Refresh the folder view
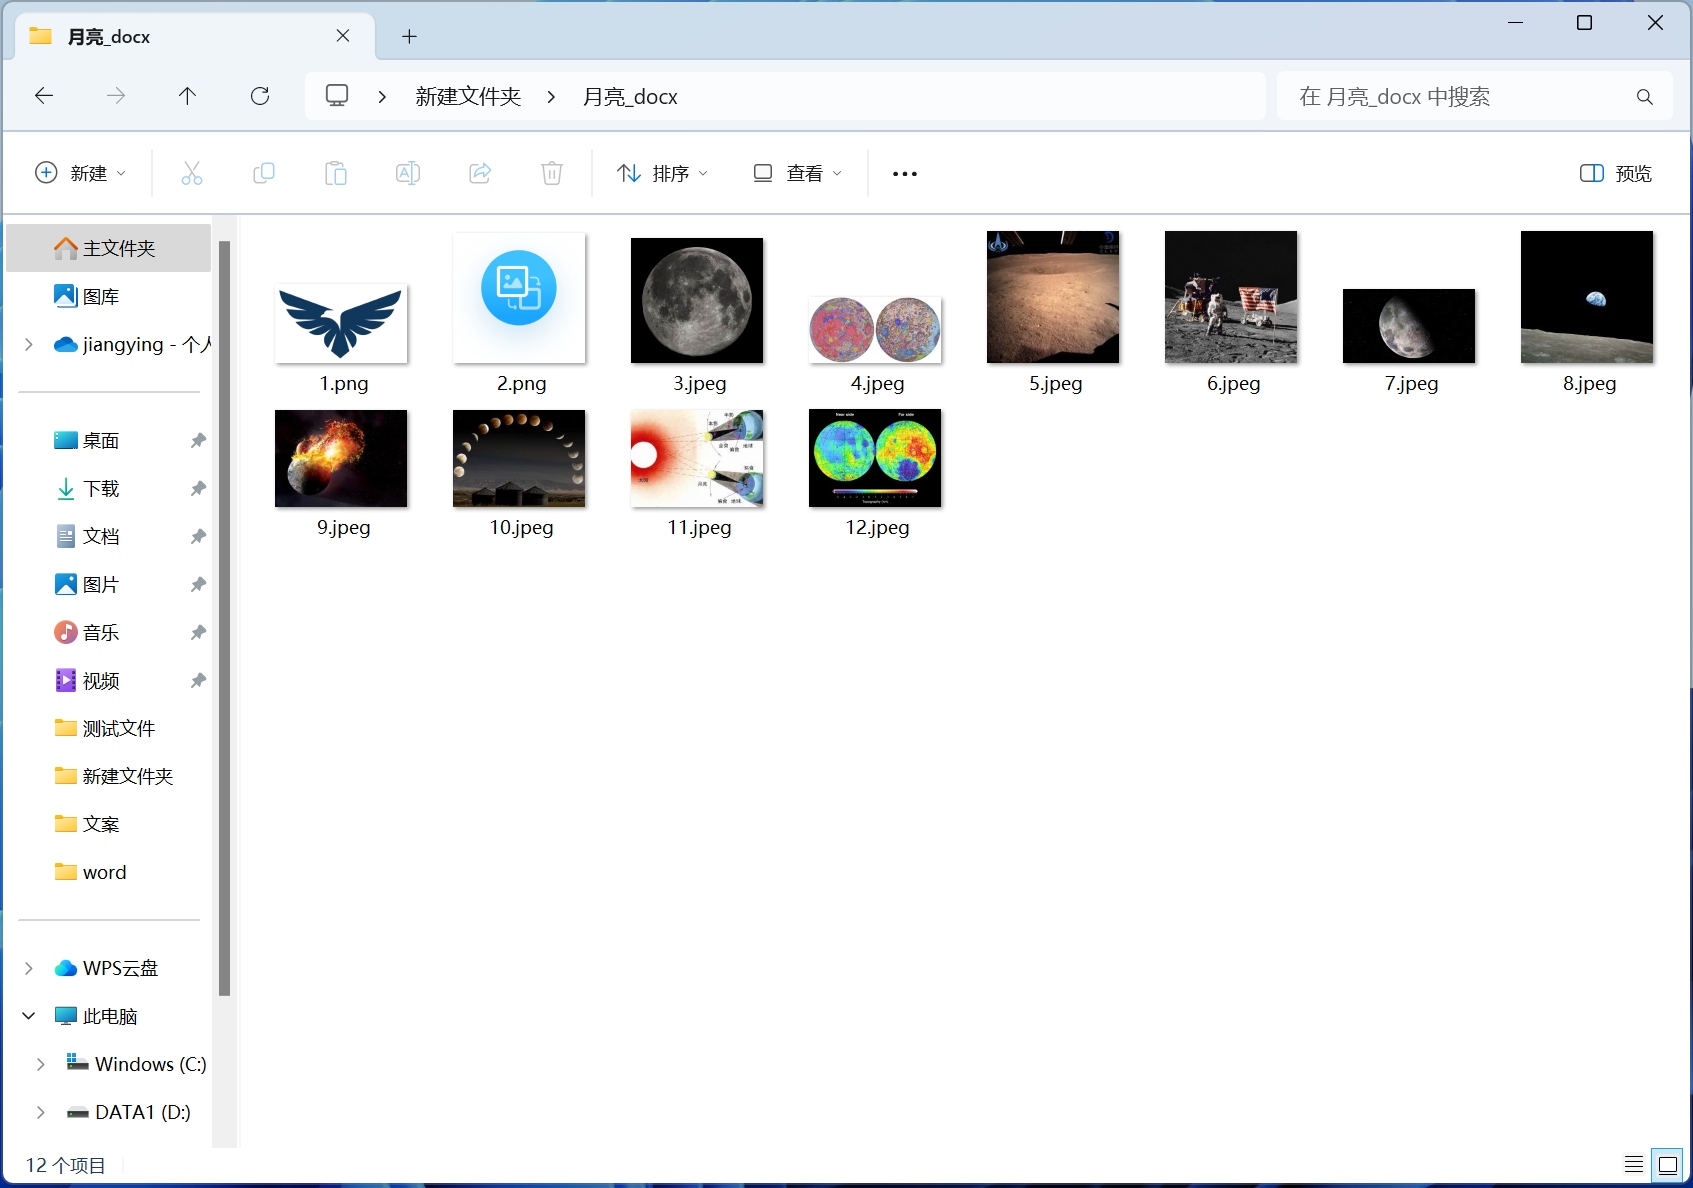 coord(259,95)
